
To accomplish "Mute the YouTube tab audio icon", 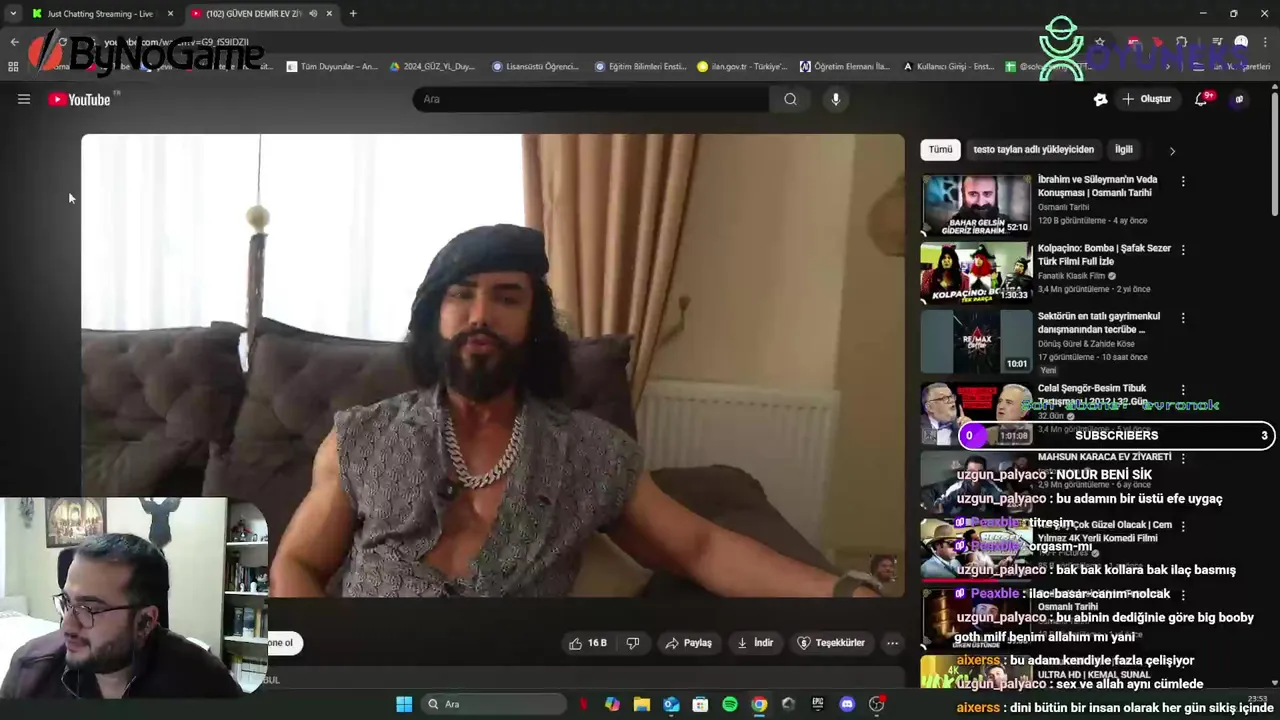I will point(314,14).
